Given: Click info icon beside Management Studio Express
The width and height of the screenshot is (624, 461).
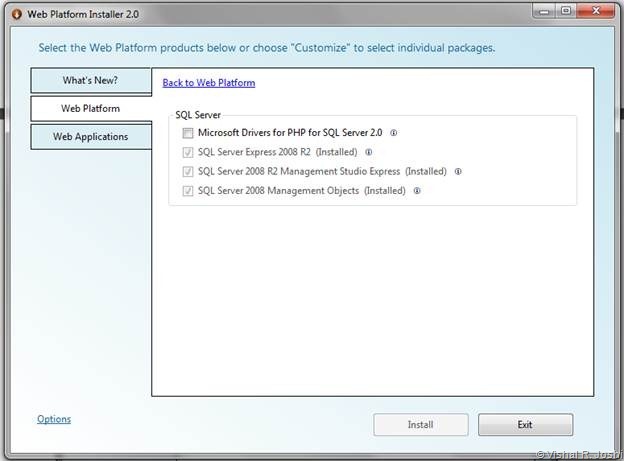Looking at the screenshot, I should click(x=458, y=171).
